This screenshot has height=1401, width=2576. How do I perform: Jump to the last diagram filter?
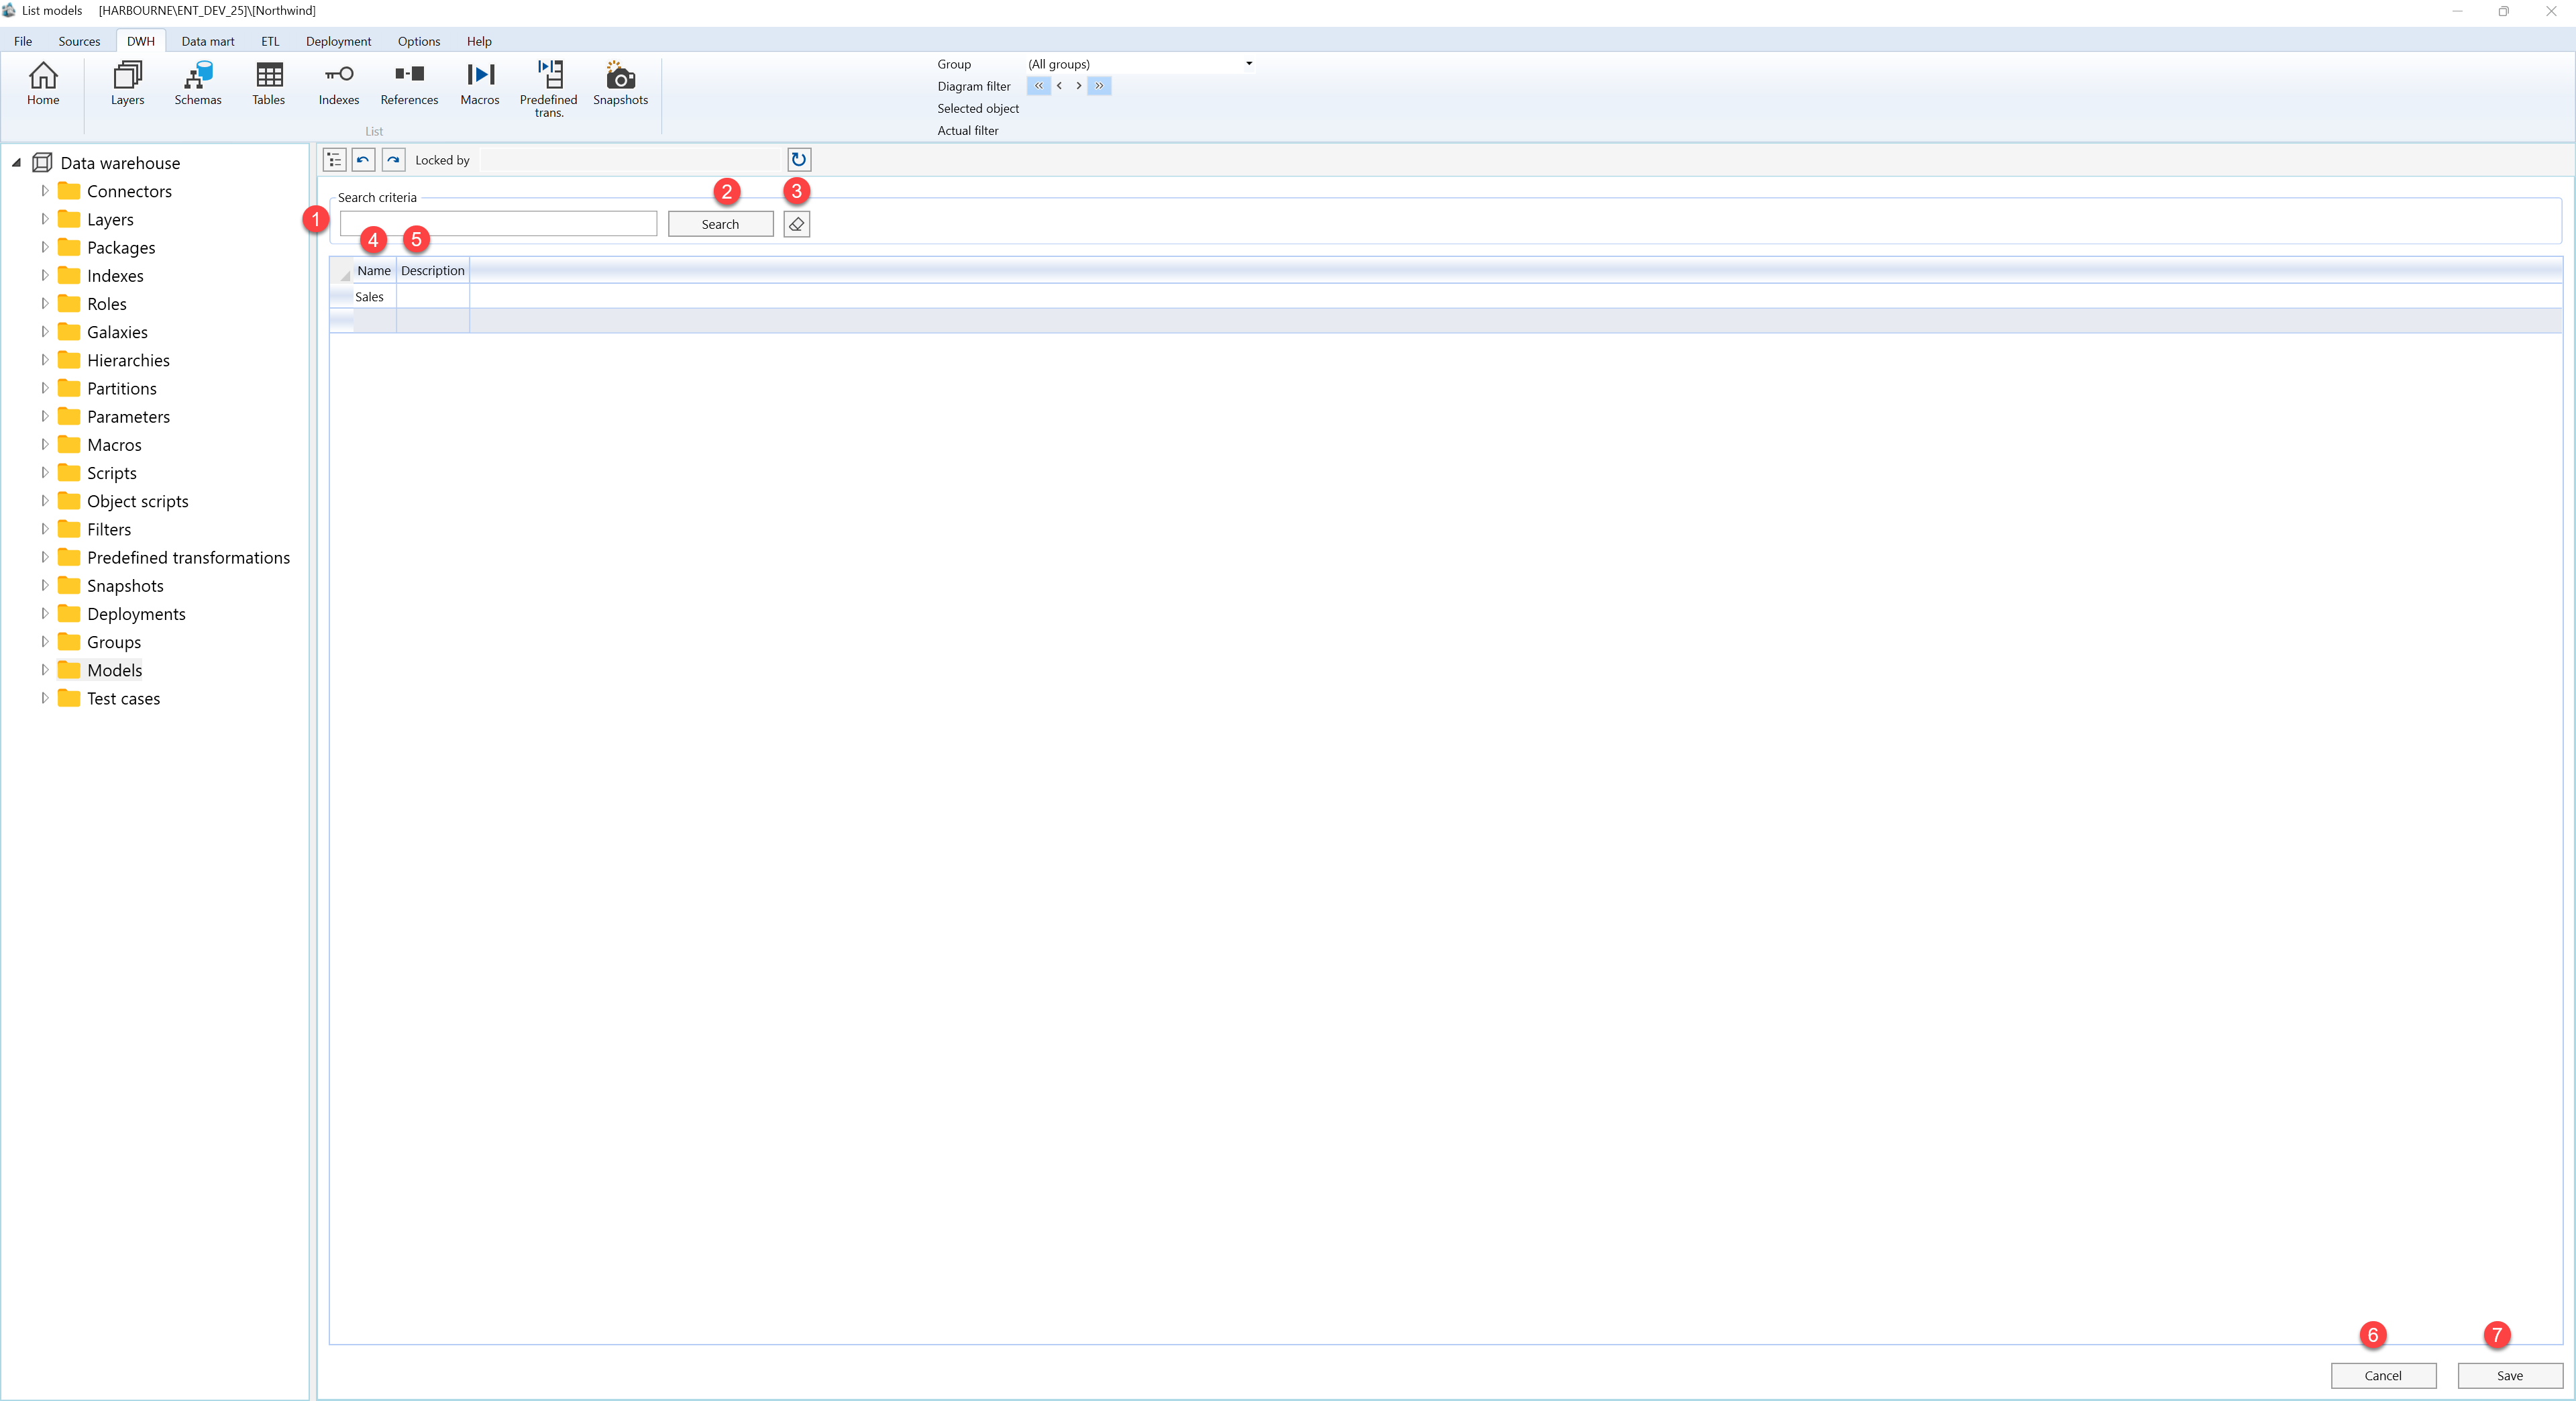pyautogui.click(x=1099, y=86)
